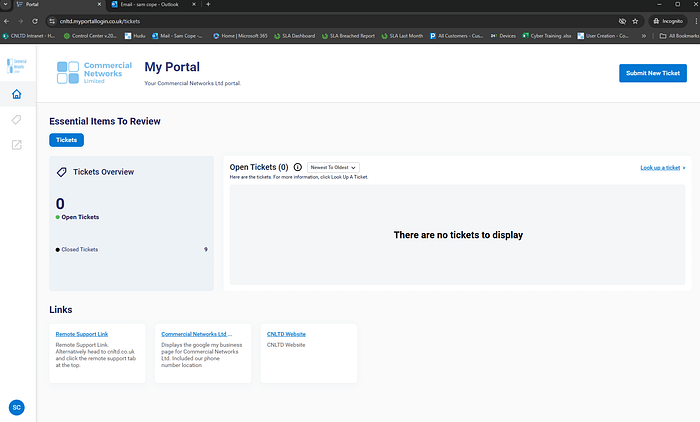Viewport: 700px width, 422px height.
Task: Open the CNLTD Intranet bookmark
Action: click(29, 36)
